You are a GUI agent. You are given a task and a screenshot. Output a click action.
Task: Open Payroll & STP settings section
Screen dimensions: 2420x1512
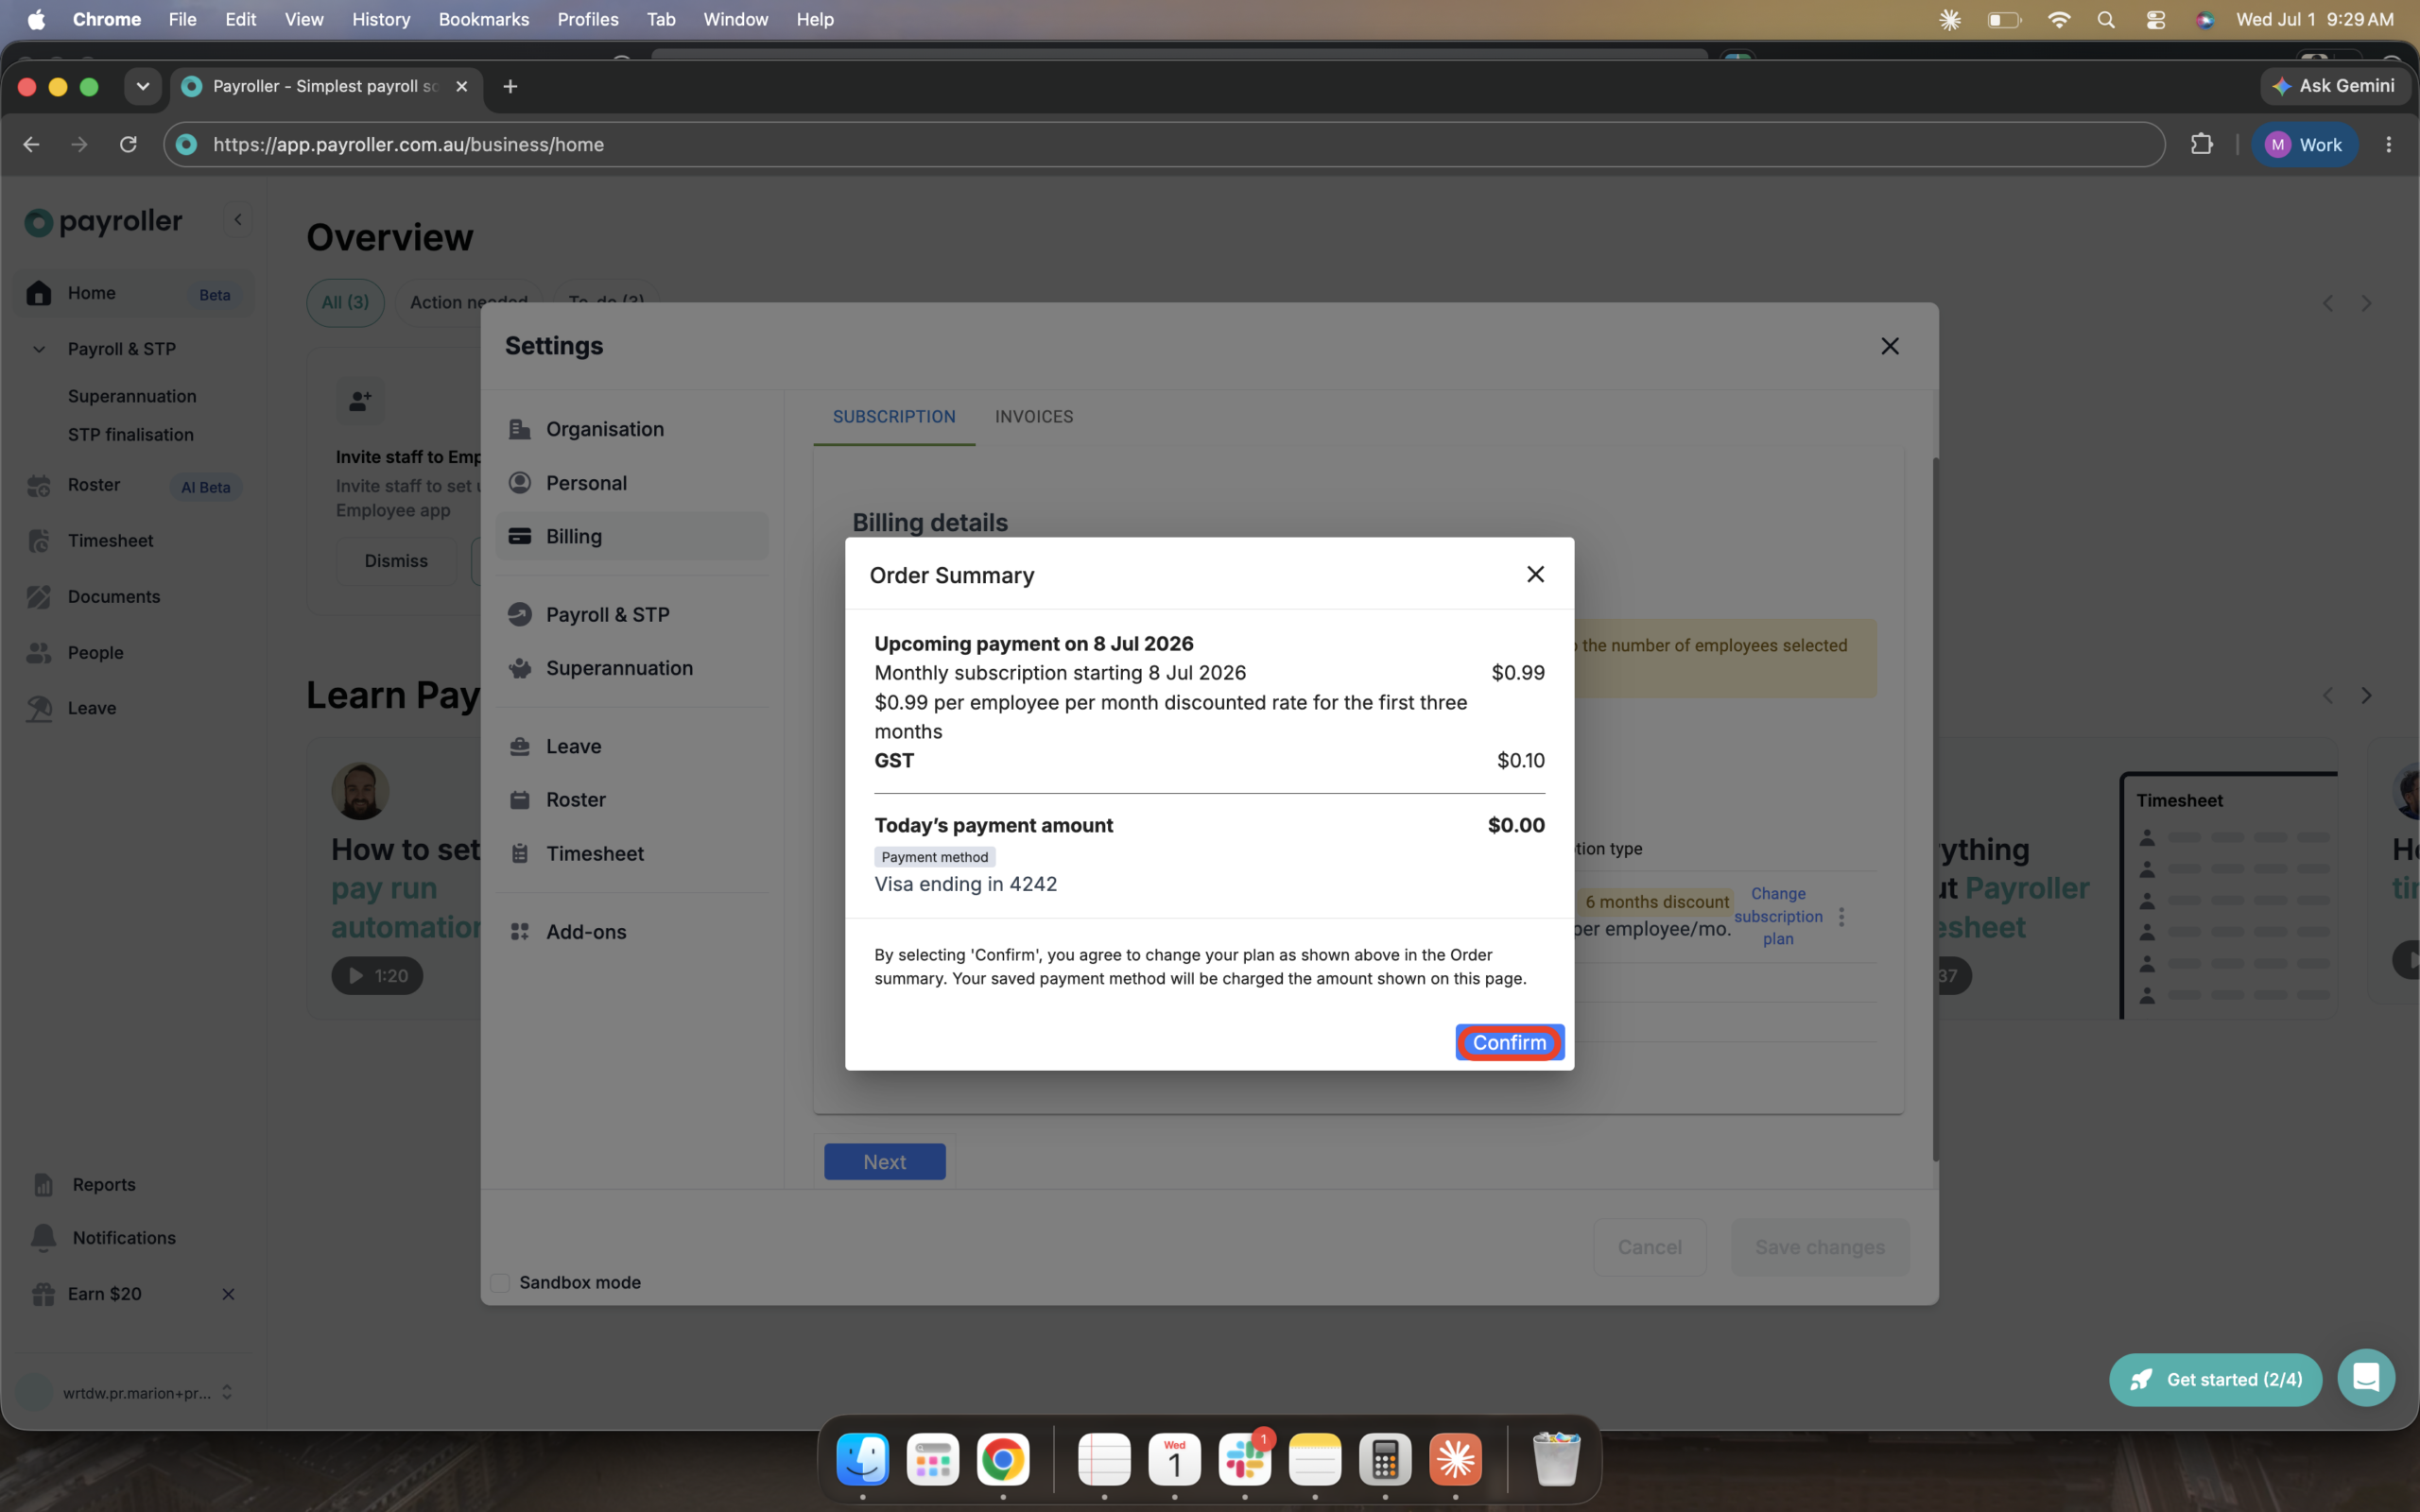[632, 615]
